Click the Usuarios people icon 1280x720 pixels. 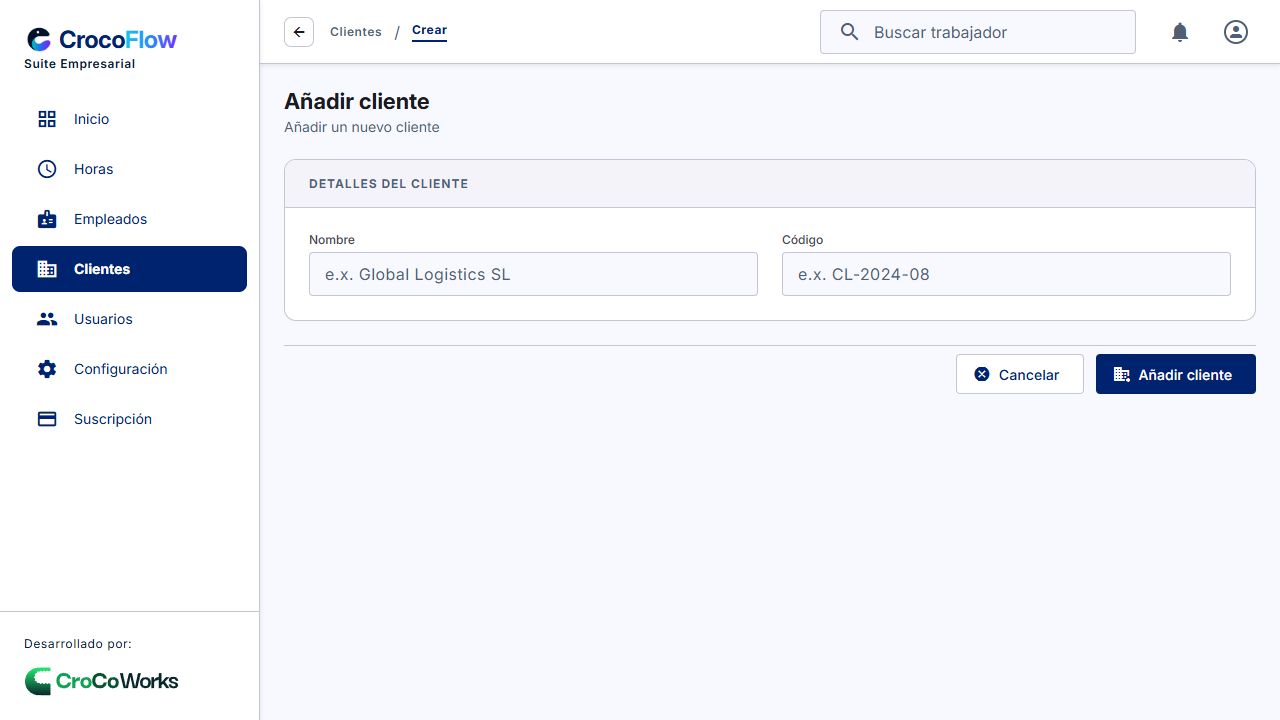pos(47,319)
